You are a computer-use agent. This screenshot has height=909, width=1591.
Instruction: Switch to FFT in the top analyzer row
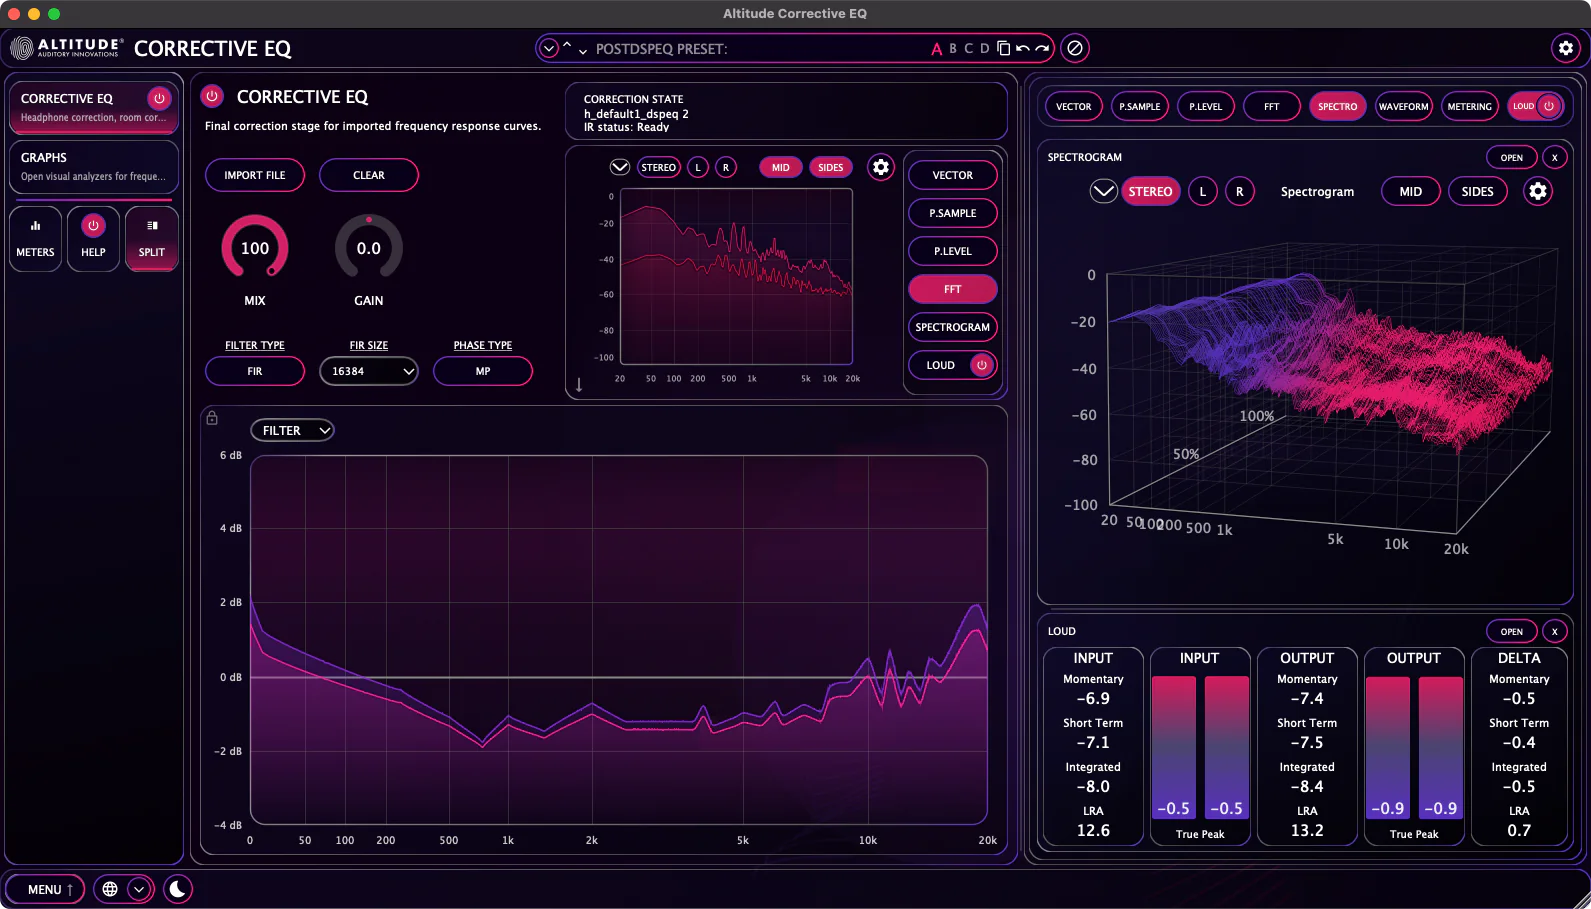[1272, 106]
